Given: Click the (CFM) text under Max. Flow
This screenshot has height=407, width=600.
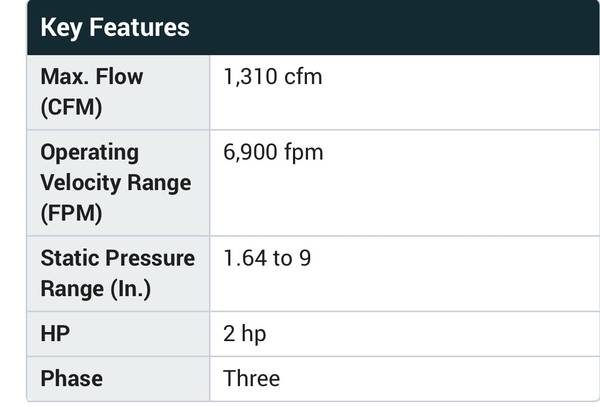Looking at the screenshot, I should point(72,108).
